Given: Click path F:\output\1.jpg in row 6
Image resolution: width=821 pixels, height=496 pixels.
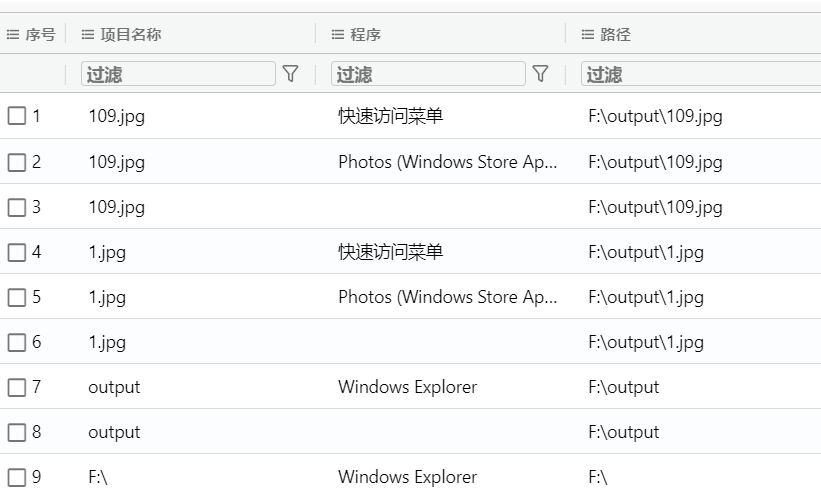Looking at the screenshot, I should tap(646, 343).
